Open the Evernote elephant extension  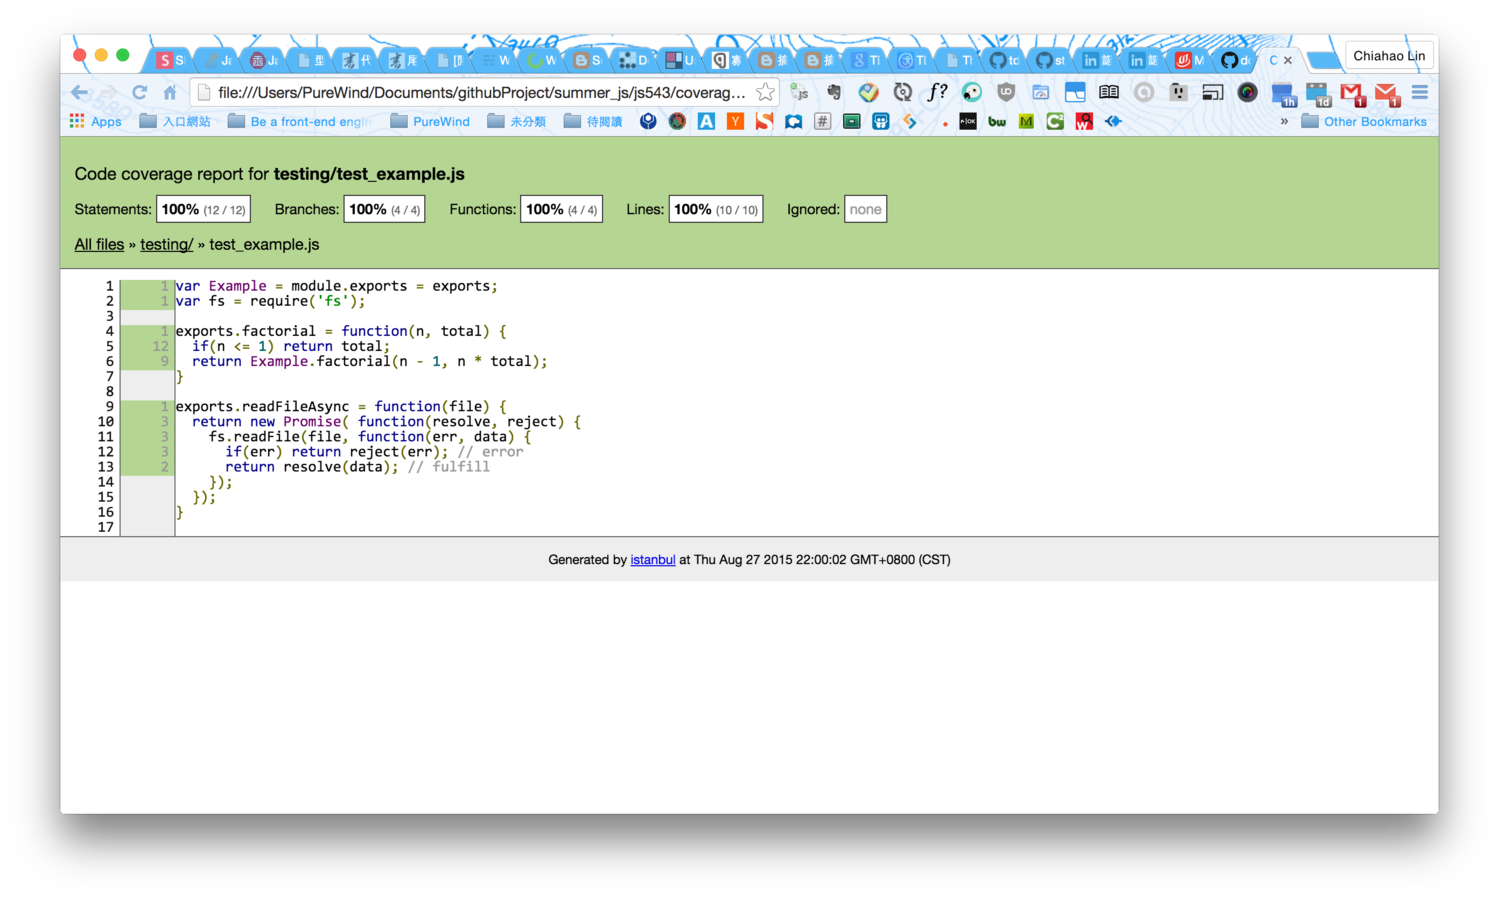point(833,93)
